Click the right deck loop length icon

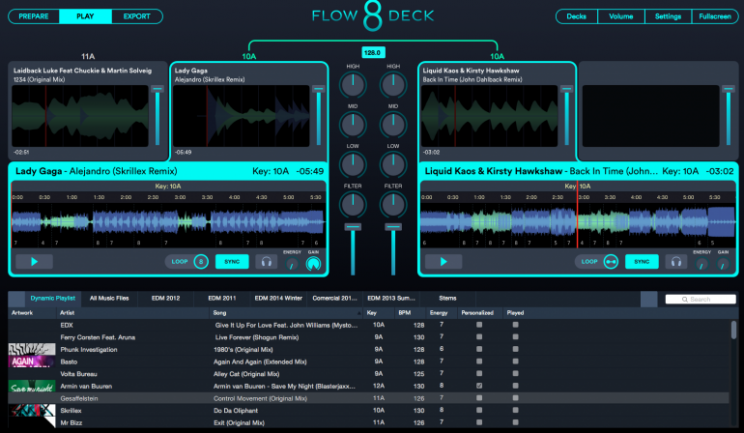click(610, 262)
